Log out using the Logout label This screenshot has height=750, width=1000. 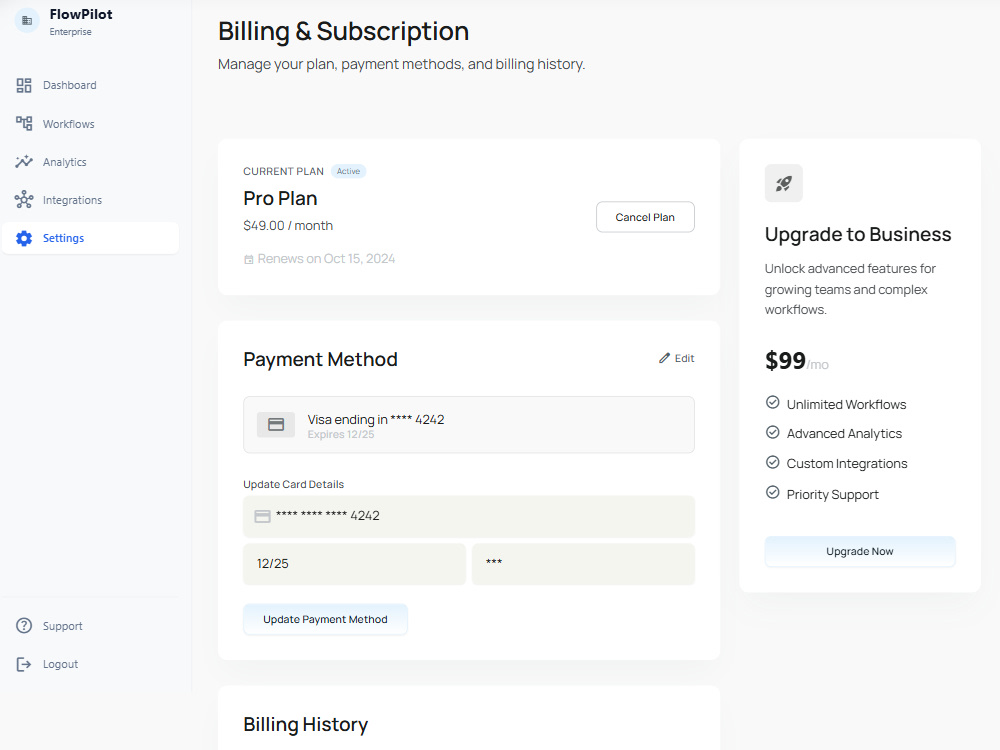pos(61,665)
